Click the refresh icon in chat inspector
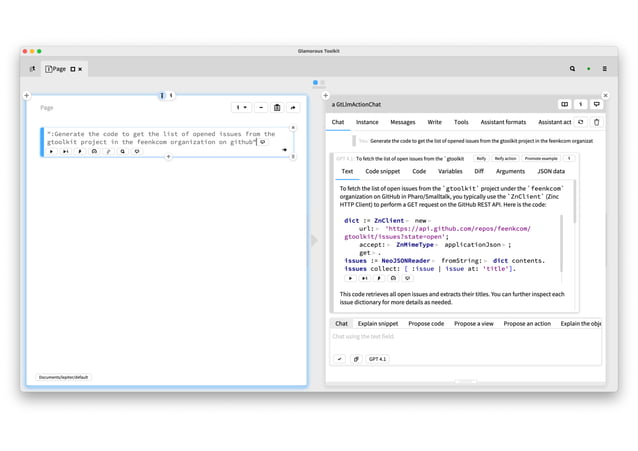Viewport: 638px width, 451px height. [581, 122]
